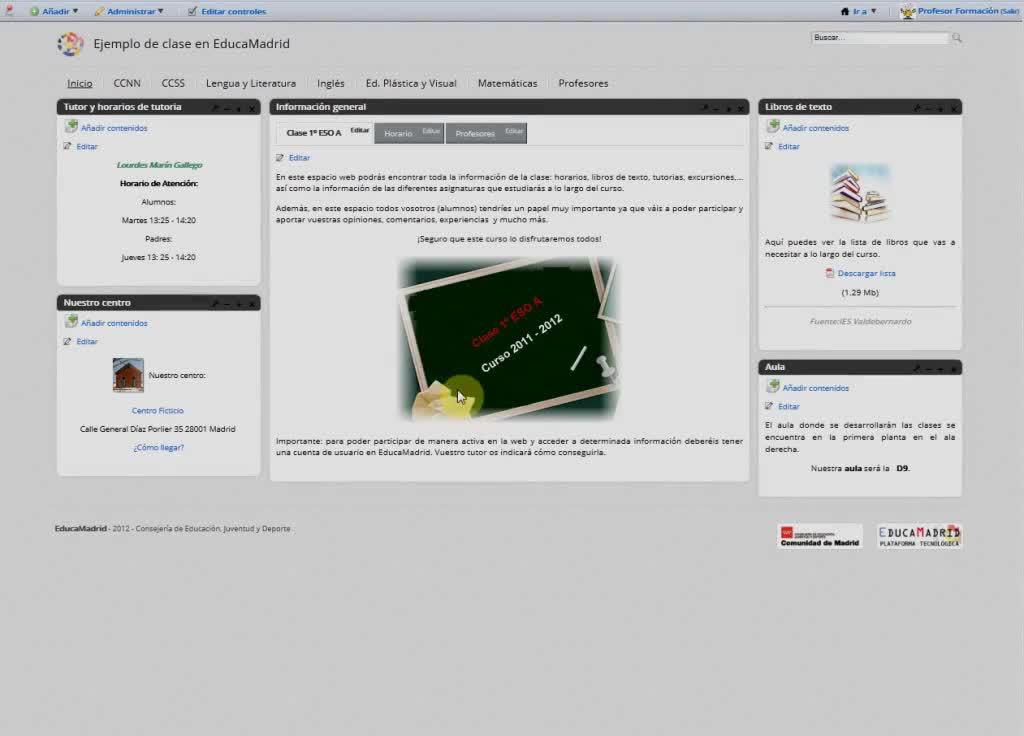Click the pencil icon beside Administrar
The width and height of the screenshot is (1024, 736).
click(99, 11)
